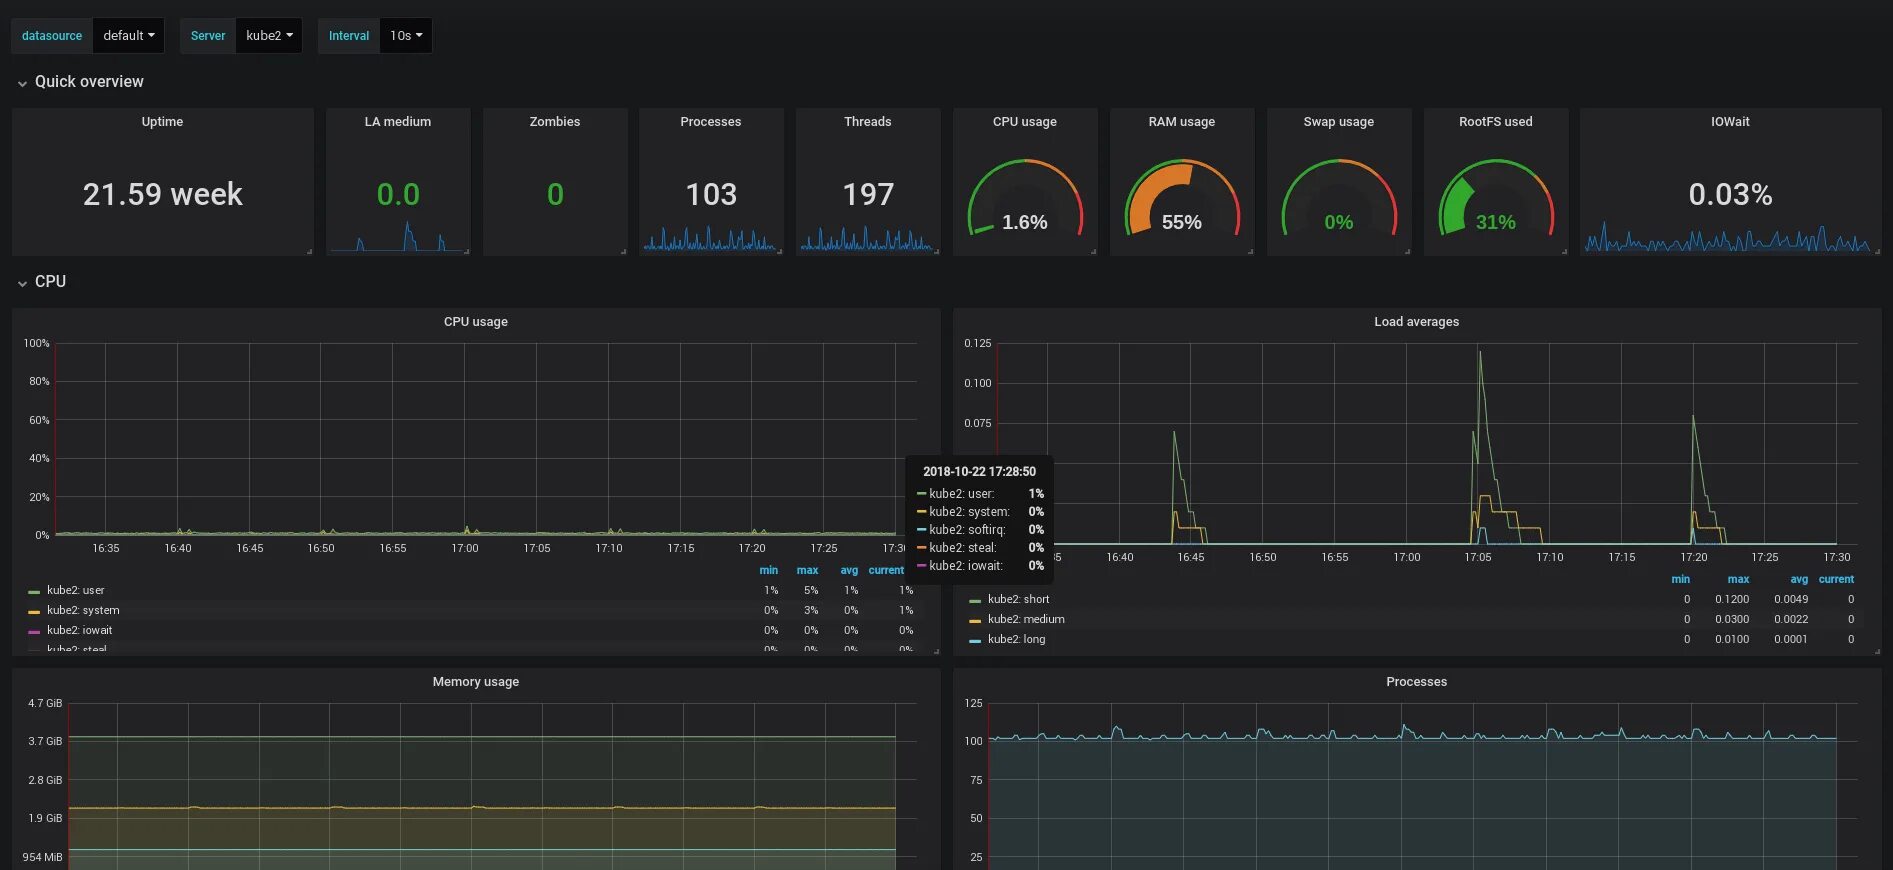The width and height of the screenshot is (1893, 870).
Task: Open the RootFS used panel title
Action: (x=1496, y=122)
